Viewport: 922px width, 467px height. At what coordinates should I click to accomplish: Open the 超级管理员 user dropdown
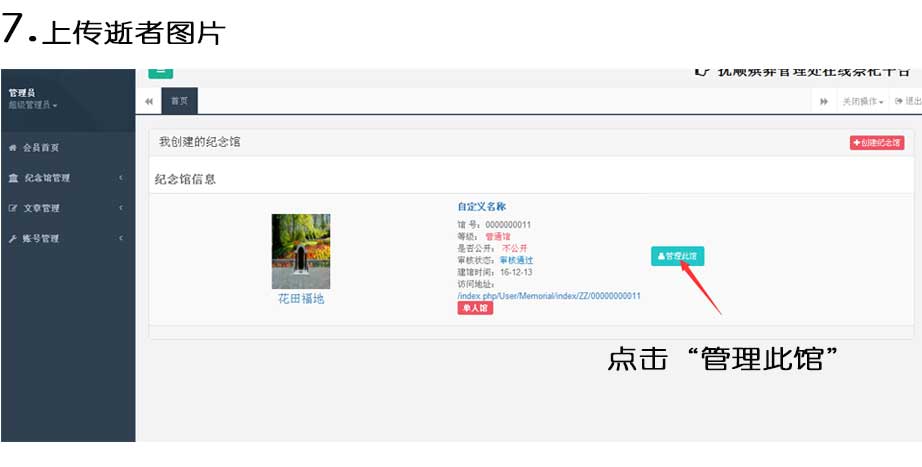pyautogui.click(x=33, y=105)
